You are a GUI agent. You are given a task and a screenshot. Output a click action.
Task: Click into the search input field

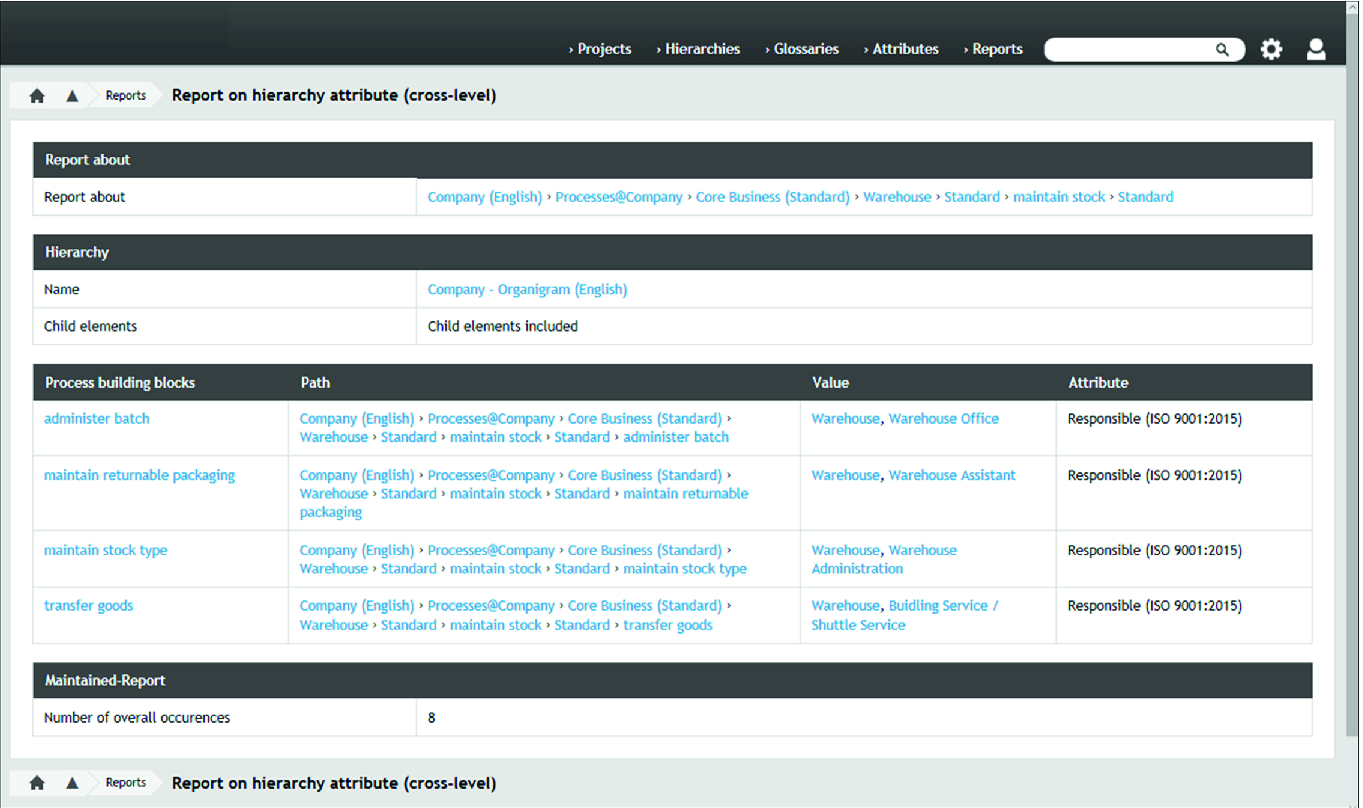(1128, 50)
